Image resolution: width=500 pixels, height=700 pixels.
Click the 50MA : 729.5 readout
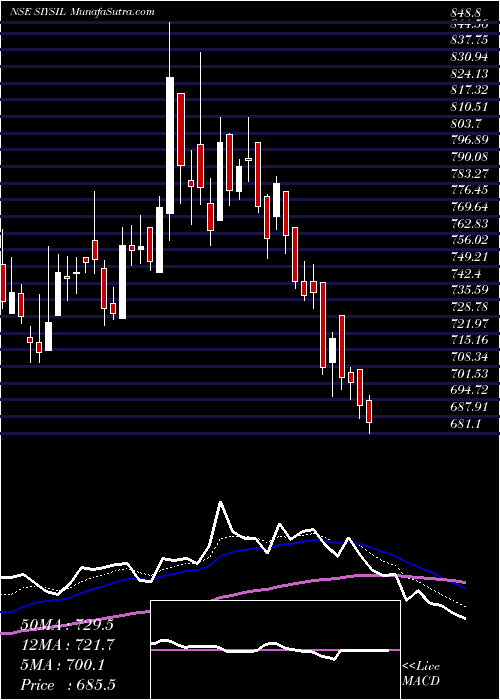pyautogui.click(x=67, y=625)
